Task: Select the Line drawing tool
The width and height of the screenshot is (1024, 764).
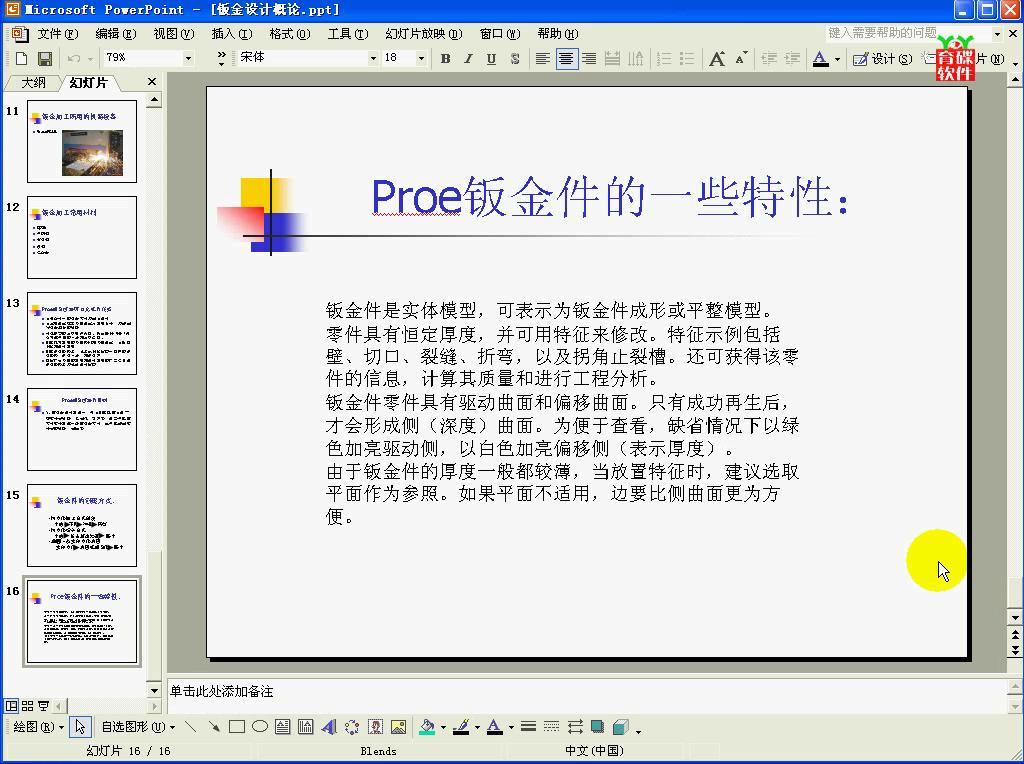Action: [191, 727]
